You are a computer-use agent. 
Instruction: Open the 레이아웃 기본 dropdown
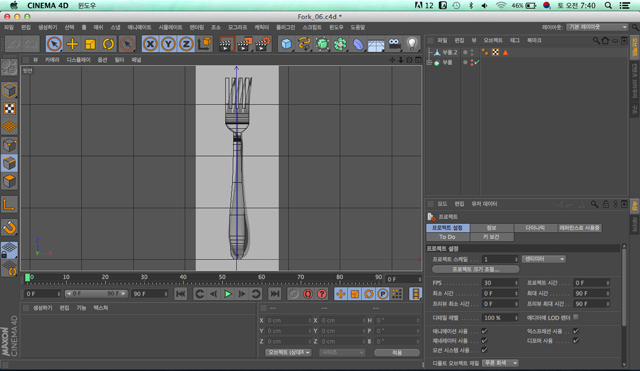coord(597,27)
